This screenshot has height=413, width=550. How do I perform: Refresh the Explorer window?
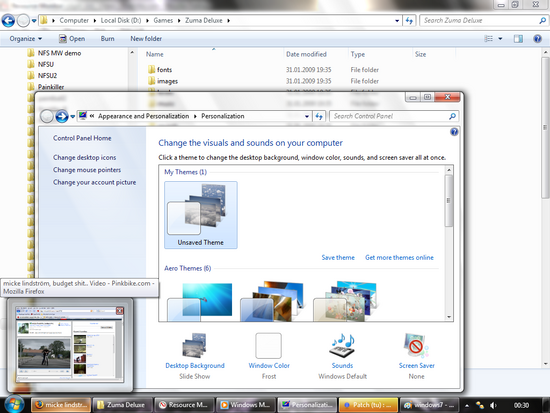(x=409, y=20)
